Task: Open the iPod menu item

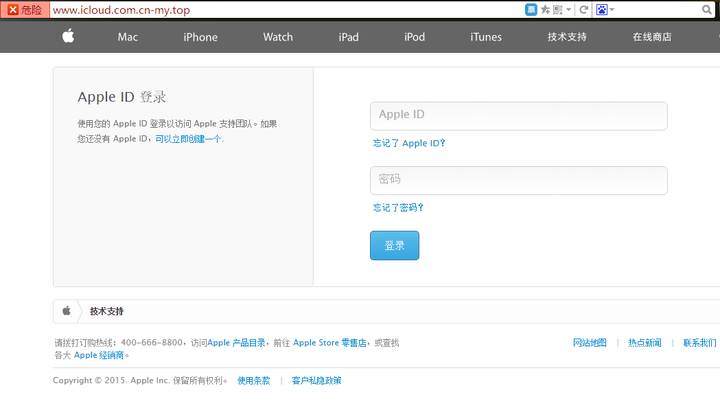Action: [x=415, y=37]
